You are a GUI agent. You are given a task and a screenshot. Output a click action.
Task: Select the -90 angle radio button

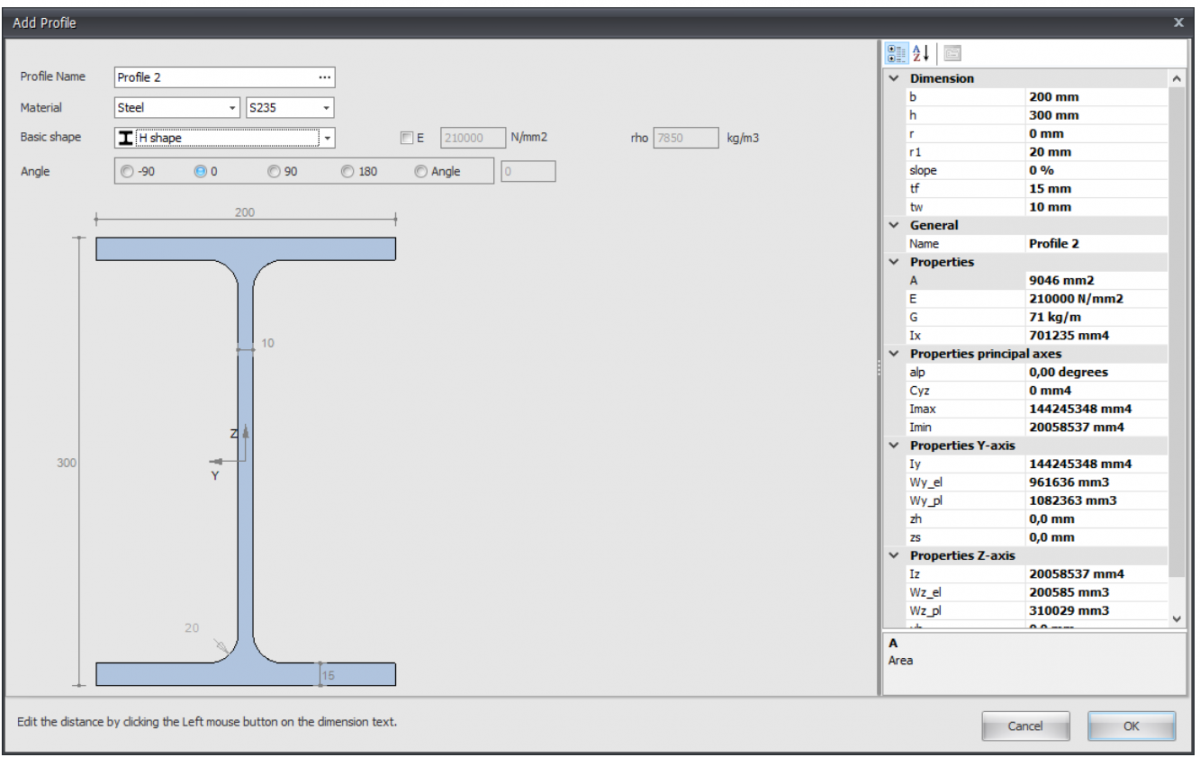[x=126, y=171]
